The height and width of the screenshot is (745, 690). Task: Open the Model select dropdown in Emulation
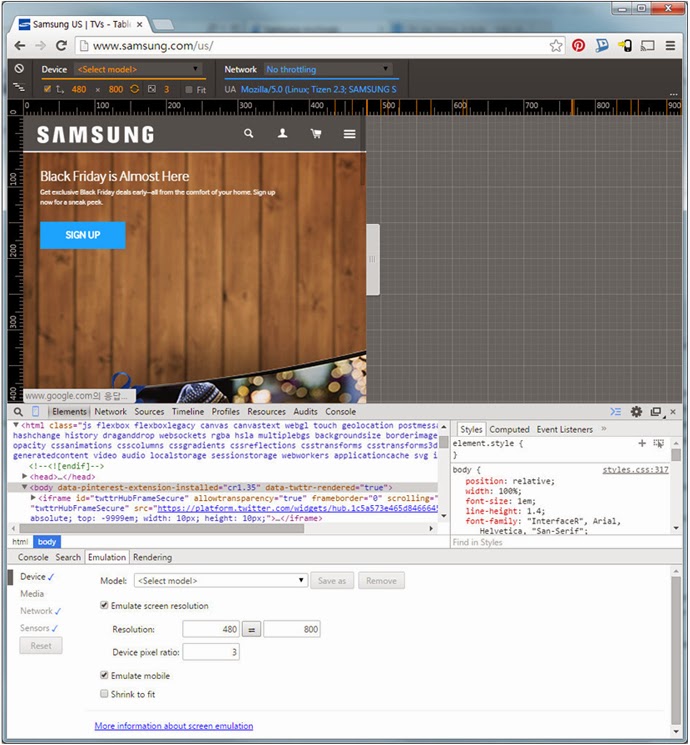click(220, 580)
